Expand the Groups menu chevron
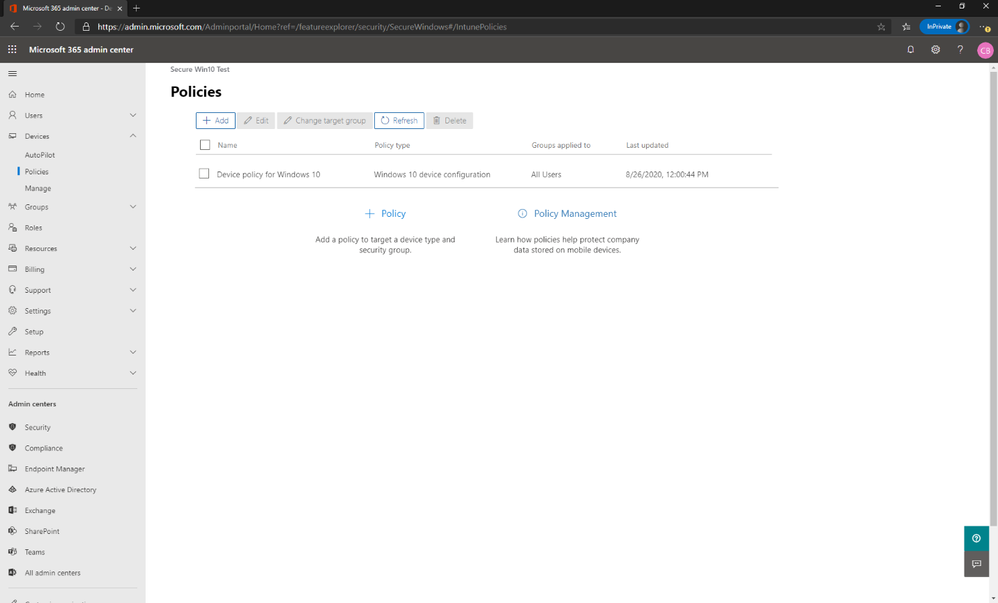The width and height of the screenshot is (998, 603). (133, 207)
